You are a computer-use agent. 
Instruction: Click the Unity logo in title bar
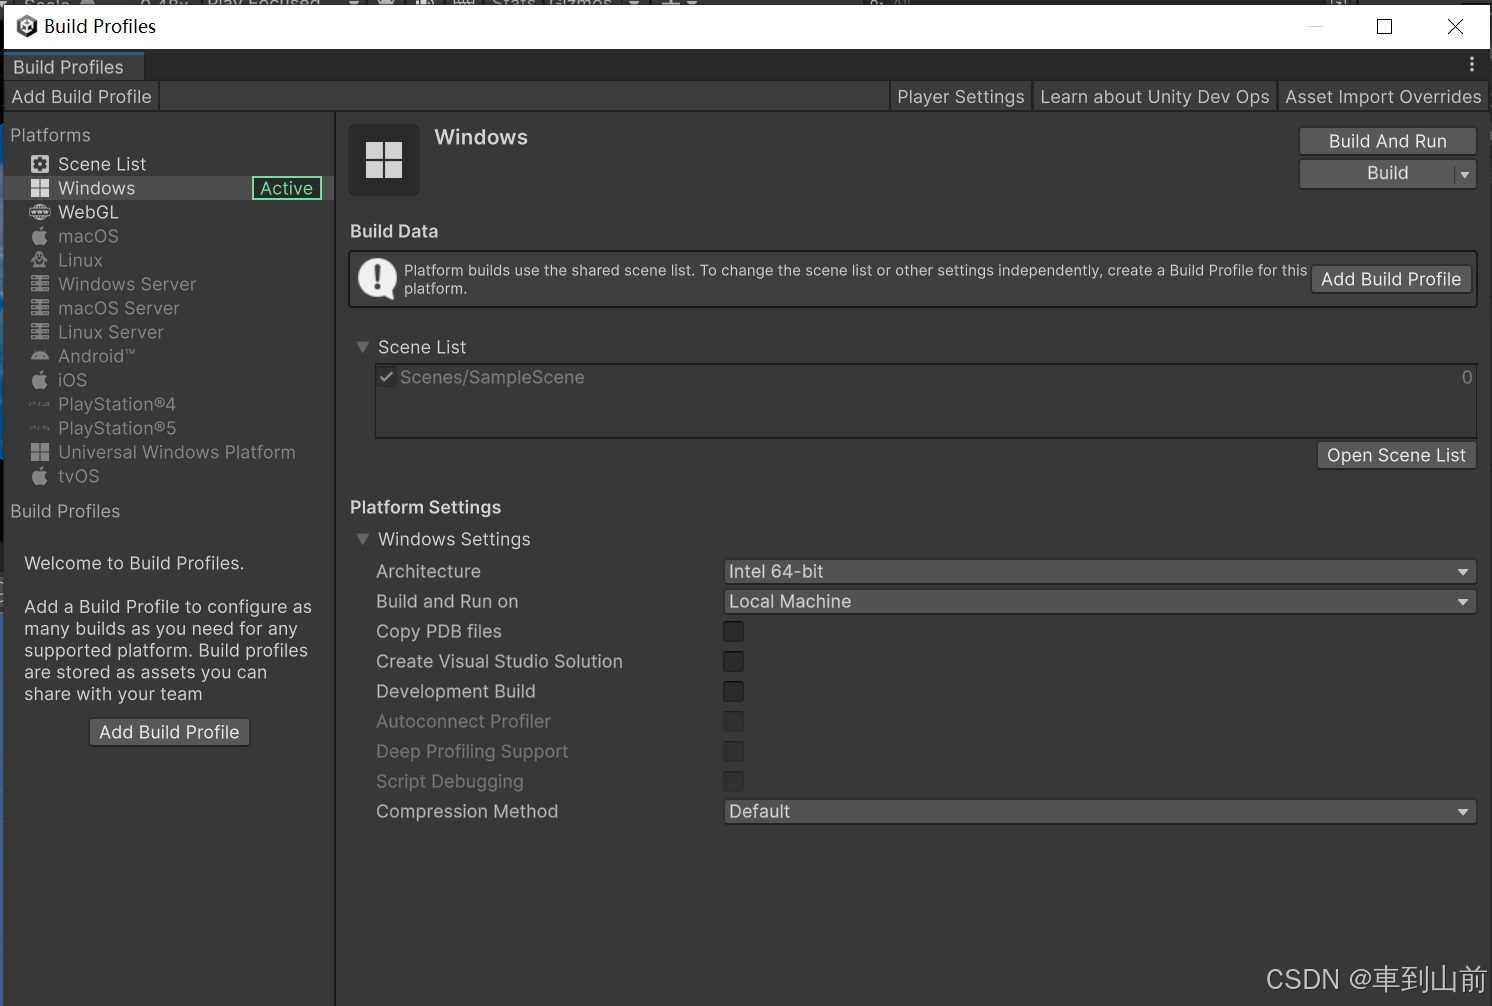pyautogui.click(x=27, y=26)
